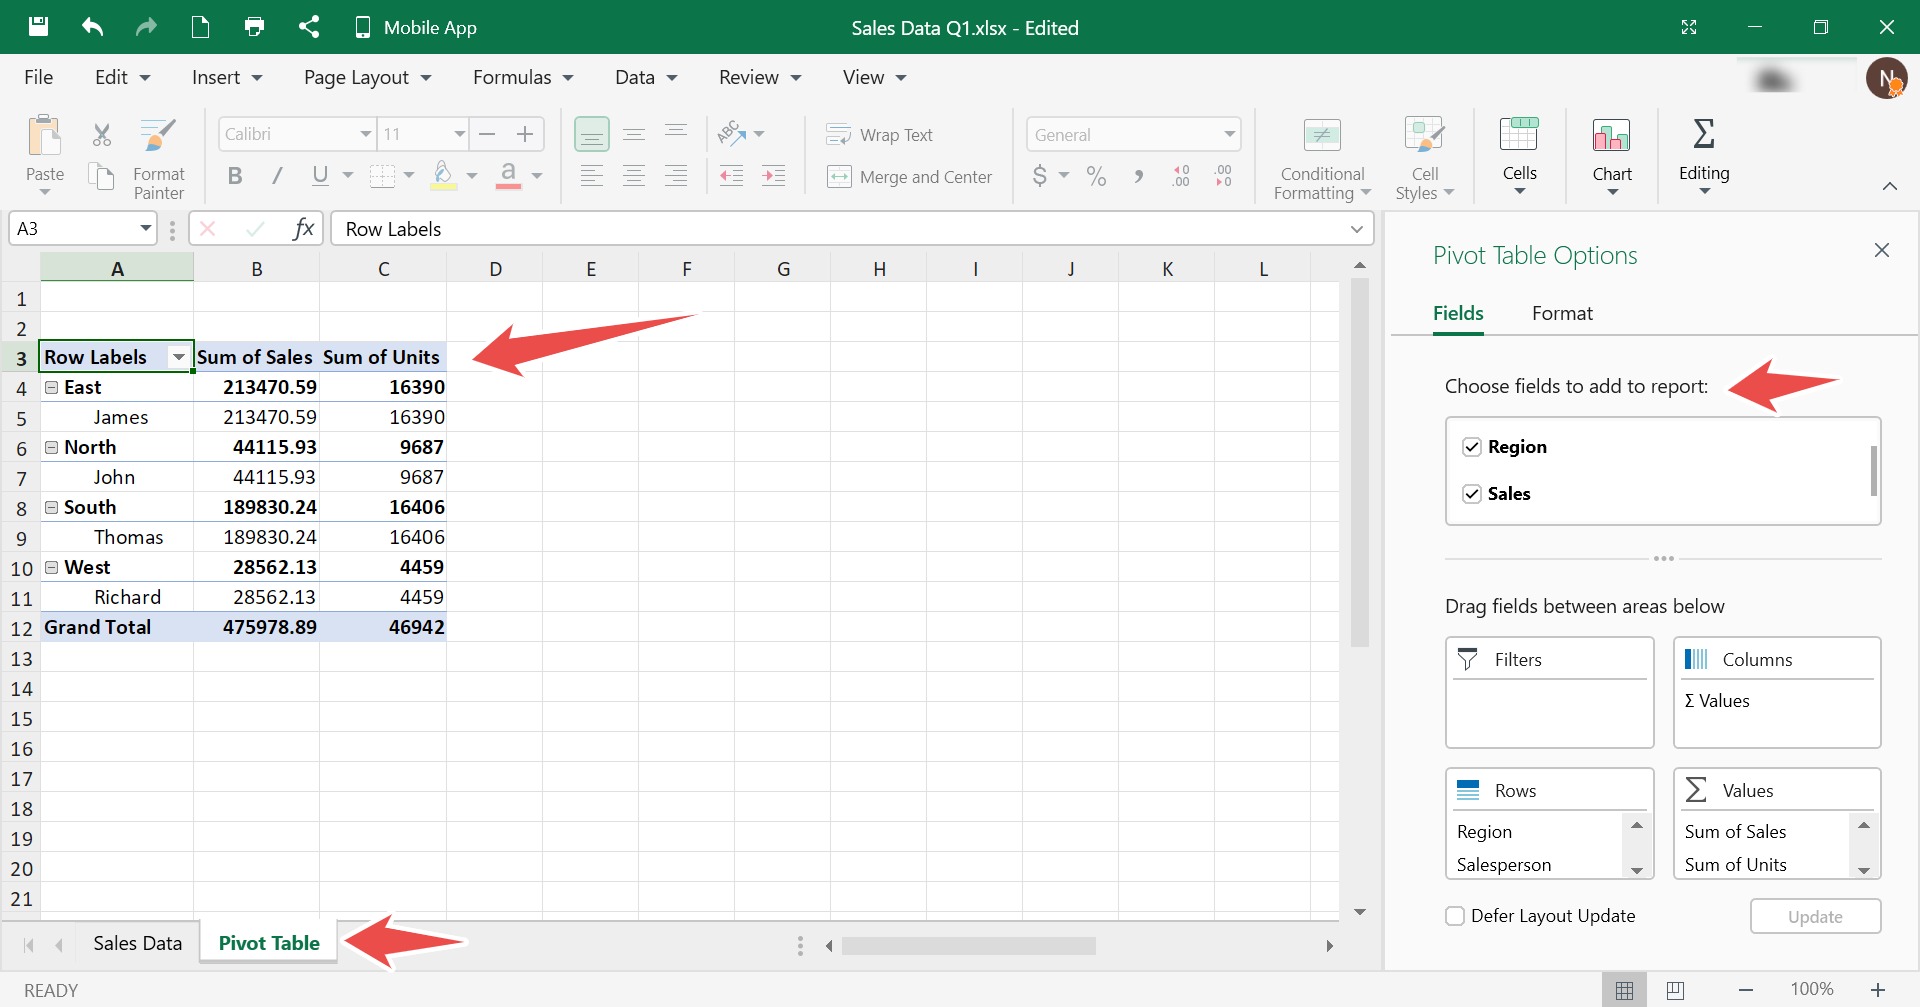Click the Cut scissors icon

[x=100, y=134]
